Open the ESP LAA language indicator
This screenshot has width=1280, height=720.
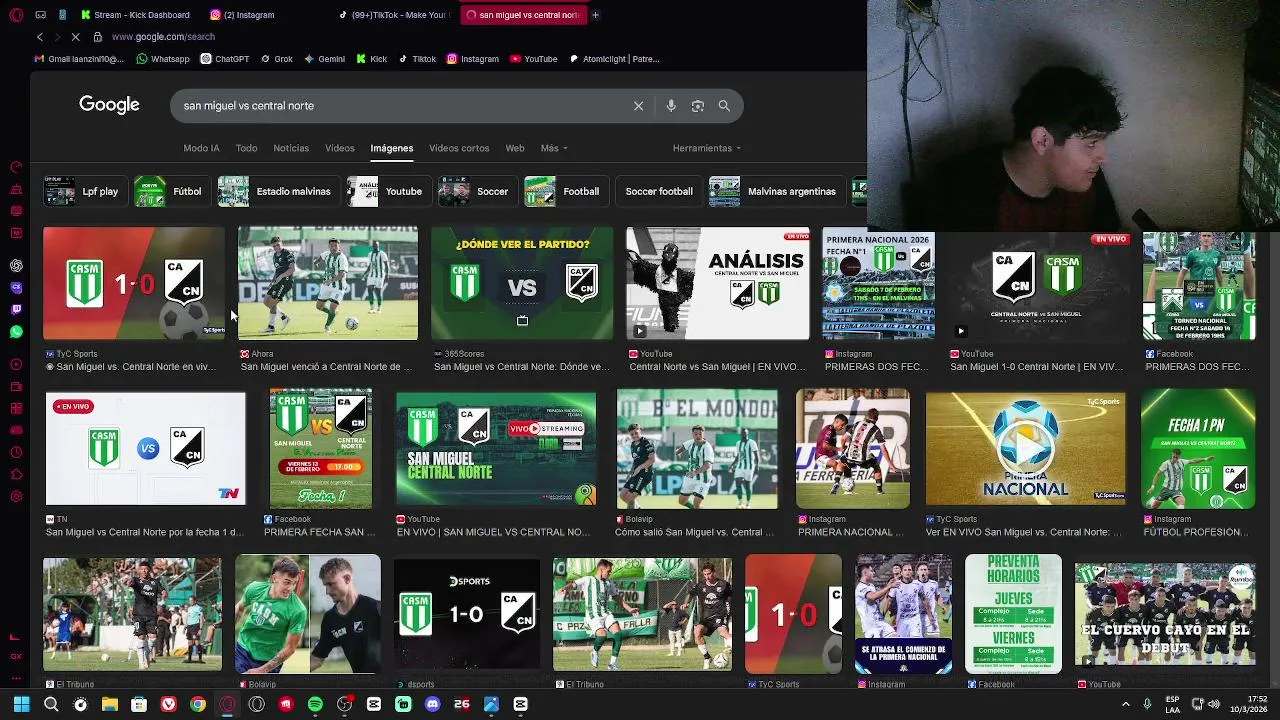tap(1172, 704)
